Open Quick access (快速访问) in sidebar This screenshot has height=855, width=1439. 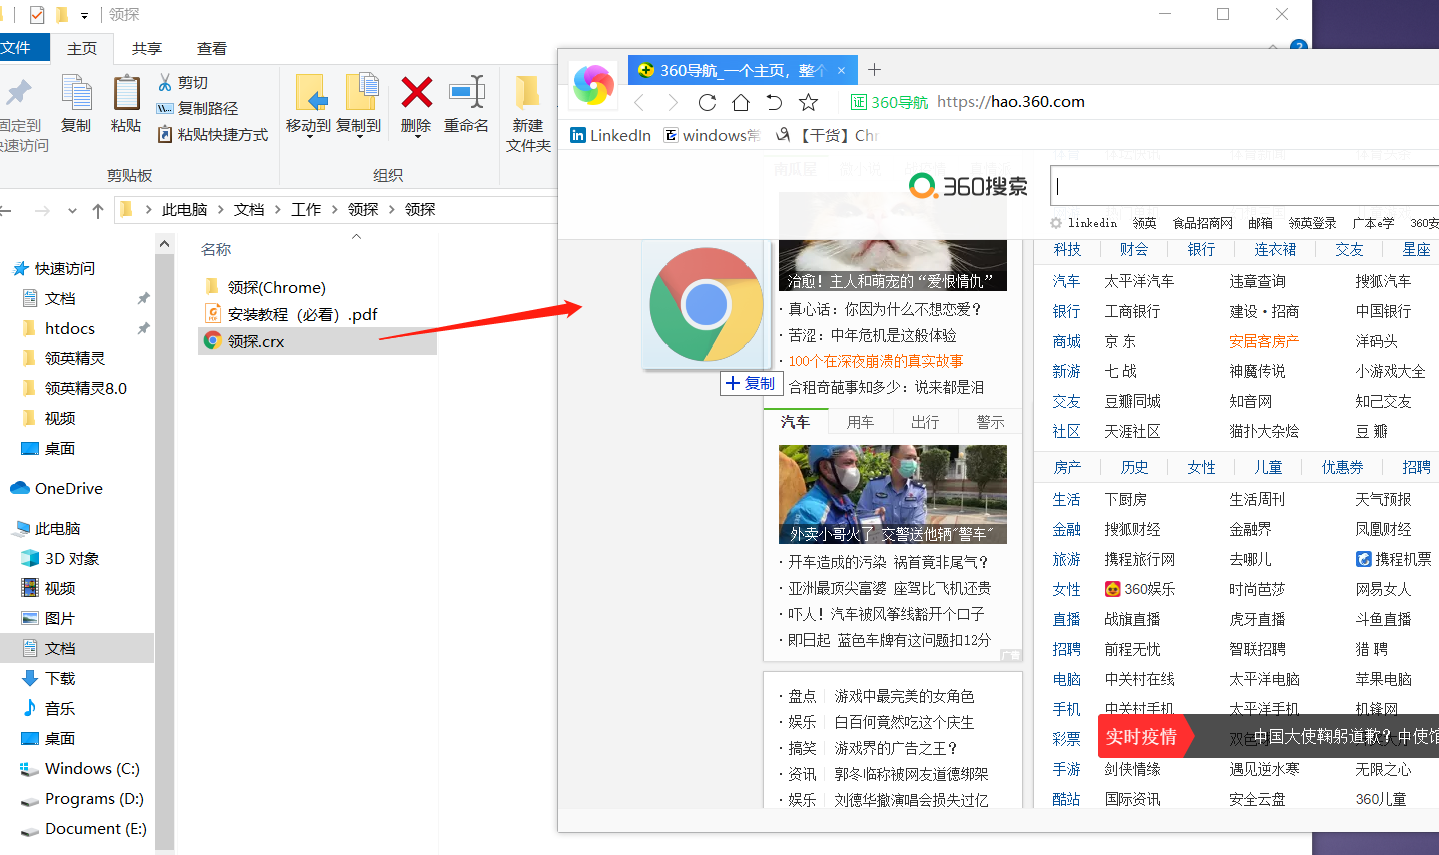click(65, 268)
